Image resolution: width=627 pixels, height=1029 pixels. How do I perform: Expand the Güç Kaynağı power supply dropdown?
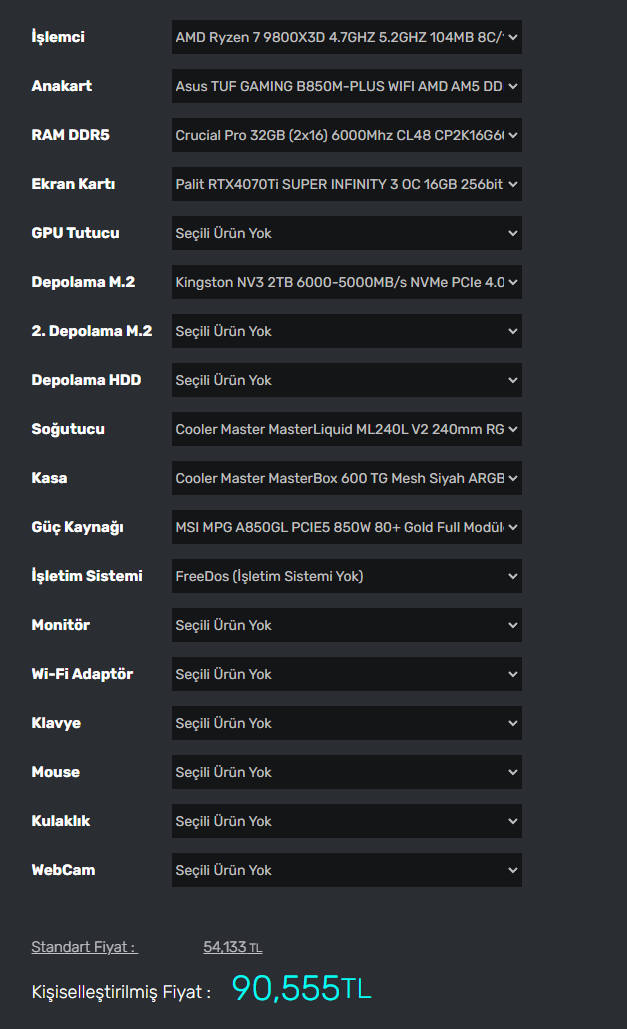click(x=346, y=527)
